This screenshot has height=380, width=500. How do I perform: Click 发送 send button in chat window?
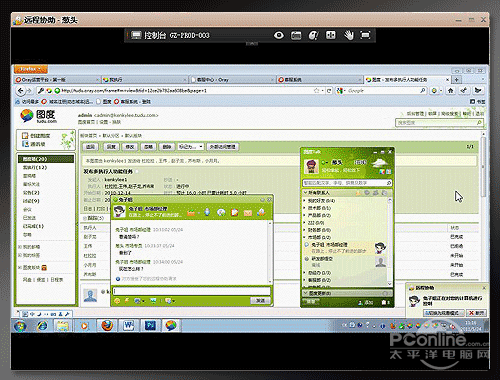click(x=260, y=301)
